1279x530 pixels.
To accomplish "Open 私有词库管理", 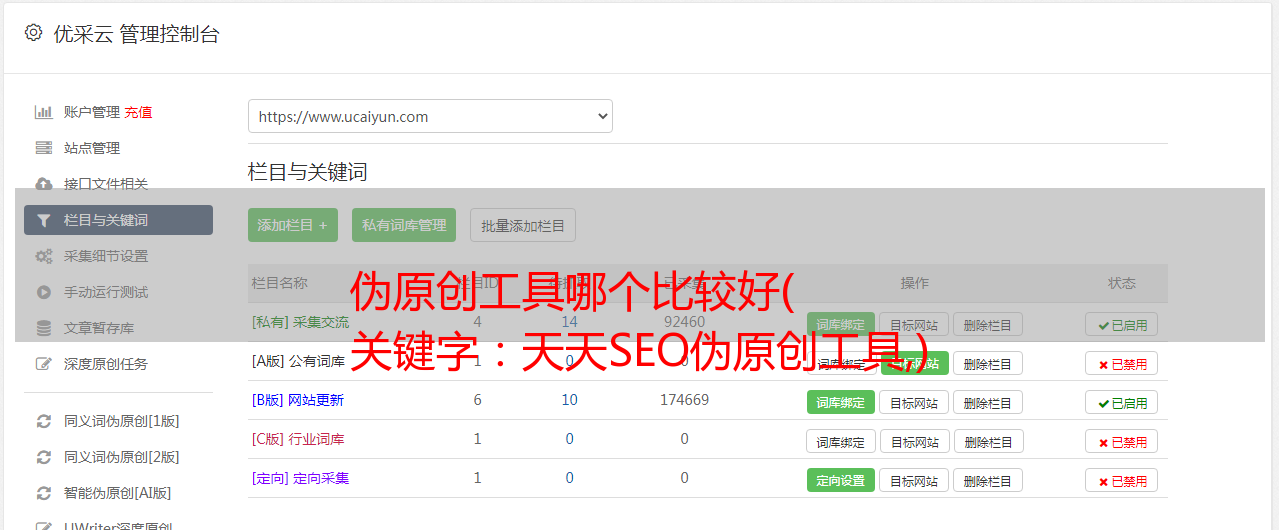I will (x=404, y=225).
